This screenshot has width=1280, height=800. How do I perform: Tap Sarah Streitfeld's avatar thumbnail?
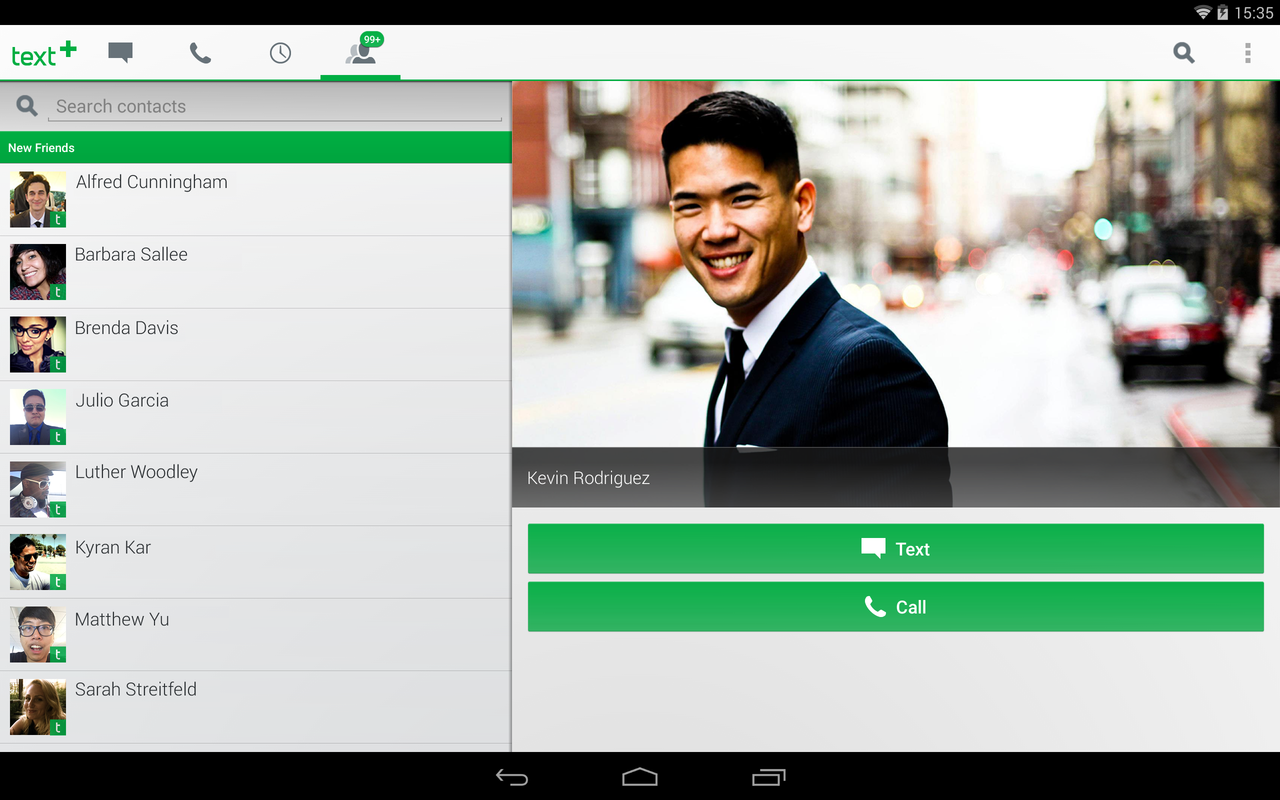pos(38,707)
